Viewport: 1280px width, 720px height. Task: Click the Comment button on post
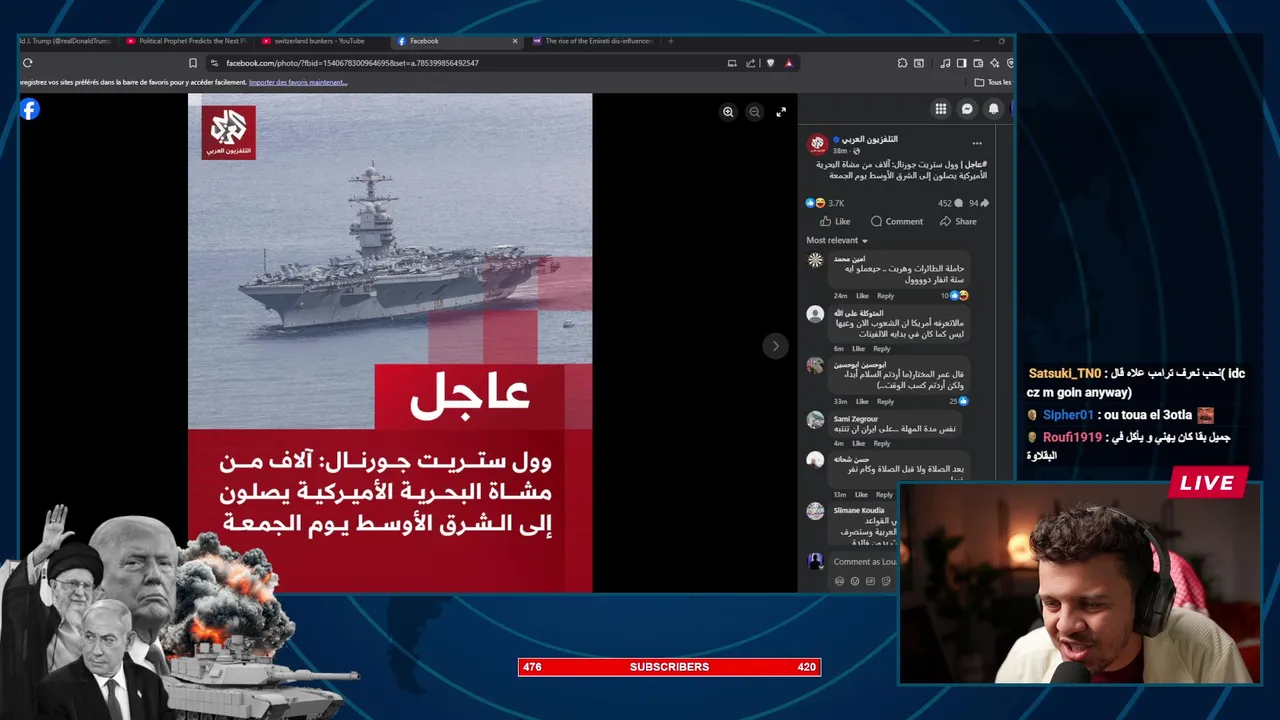click(x=897, y=222)
